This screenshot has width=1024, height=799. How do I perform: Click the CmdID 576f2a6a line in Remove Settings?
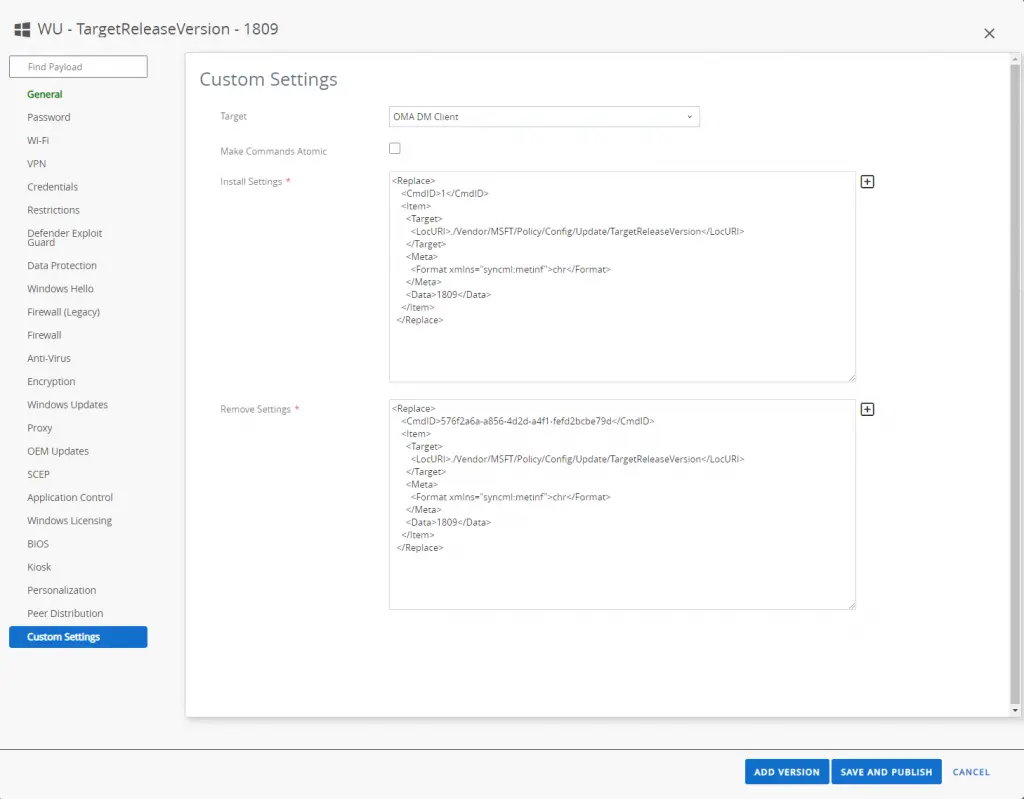528,421
